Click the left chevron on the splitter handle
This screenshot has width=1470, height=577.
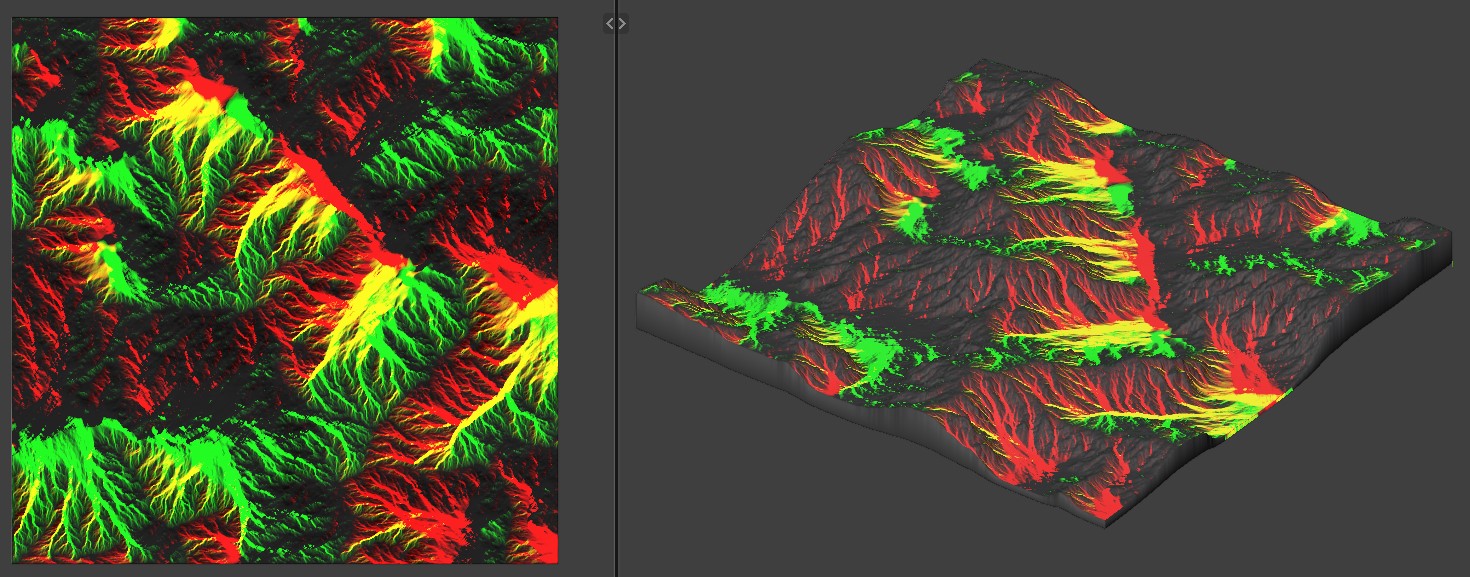610,23
